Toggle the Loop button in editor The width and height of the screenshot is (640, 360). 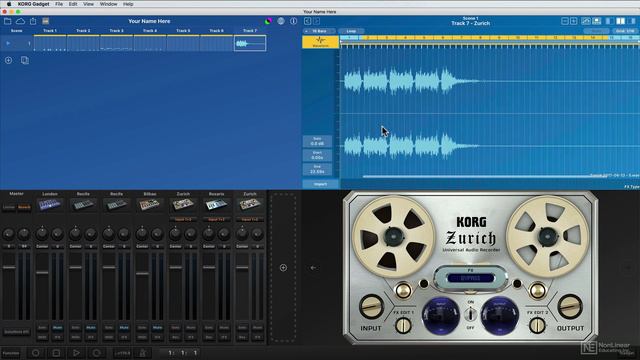(x=351, y=31)
